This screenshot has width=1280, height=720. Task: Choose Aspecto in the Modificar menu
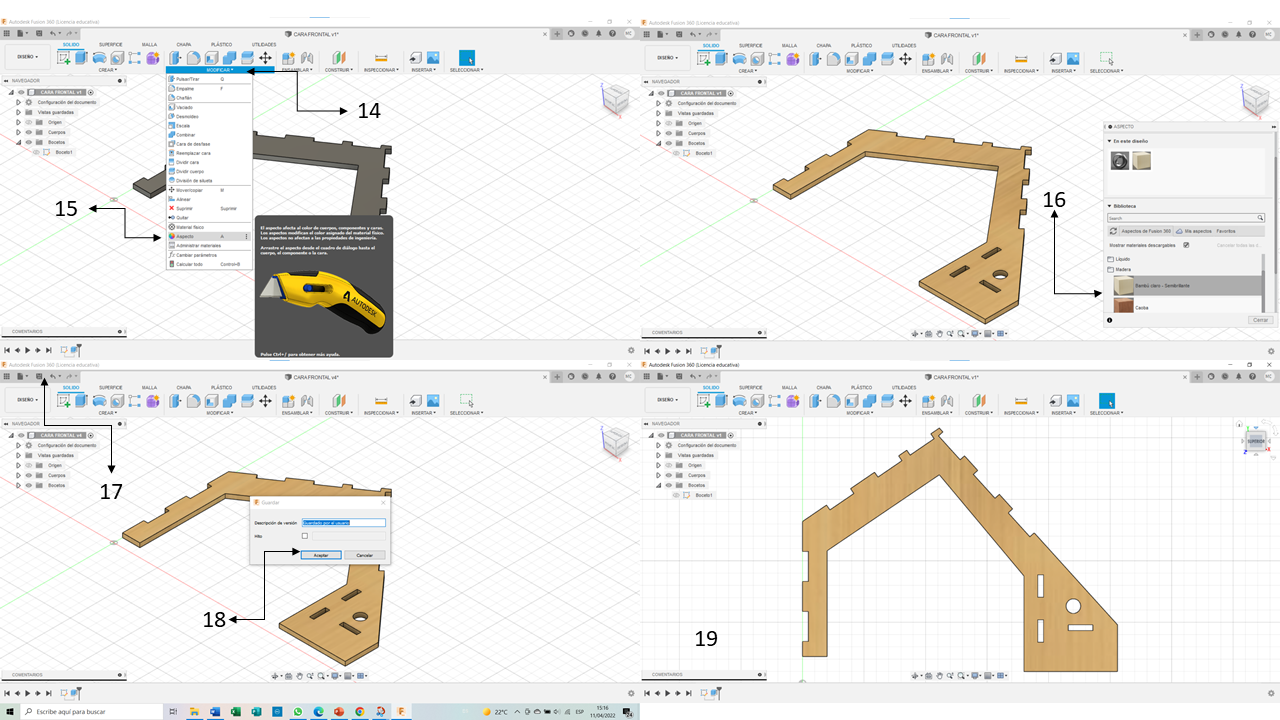pyautogui.click(x=209, y=236)
